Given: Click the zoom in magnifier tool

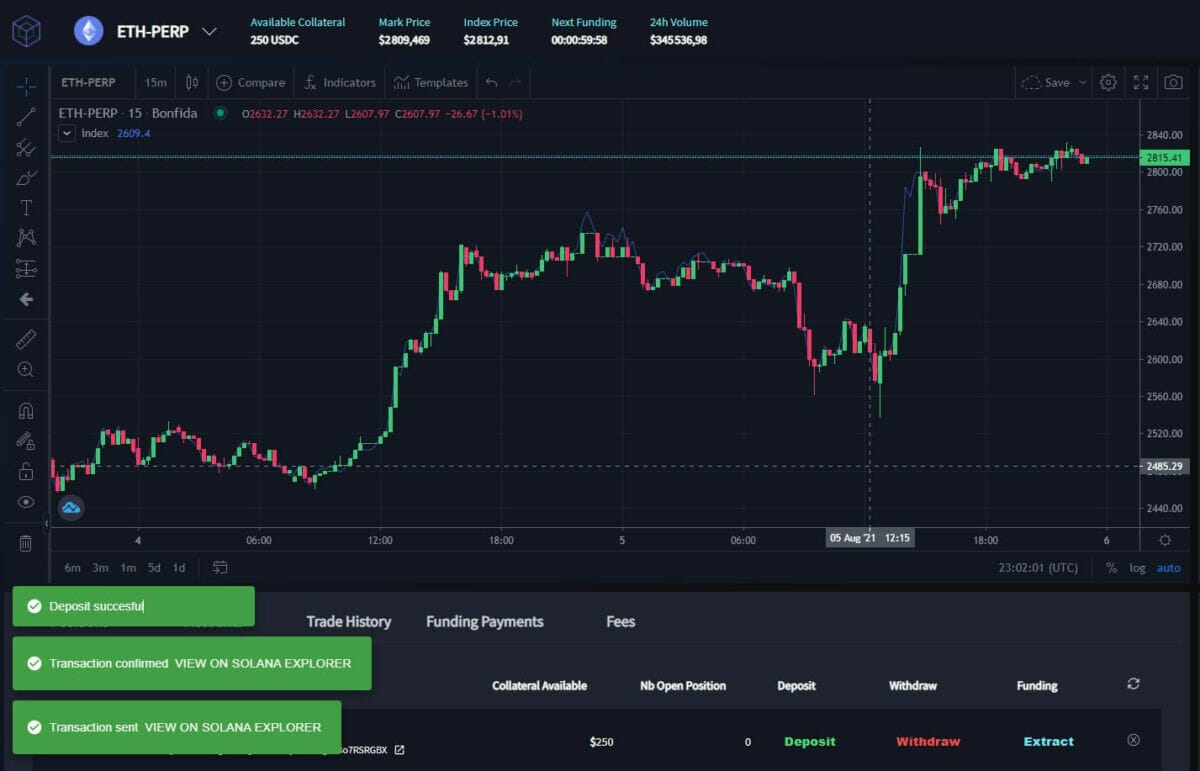Looking at the screenshot, I should [26, 369].
